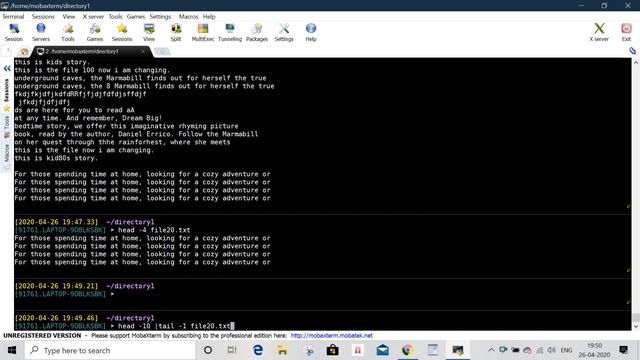Open the View menu
The image size is (640, 360).
click(69, 17)
